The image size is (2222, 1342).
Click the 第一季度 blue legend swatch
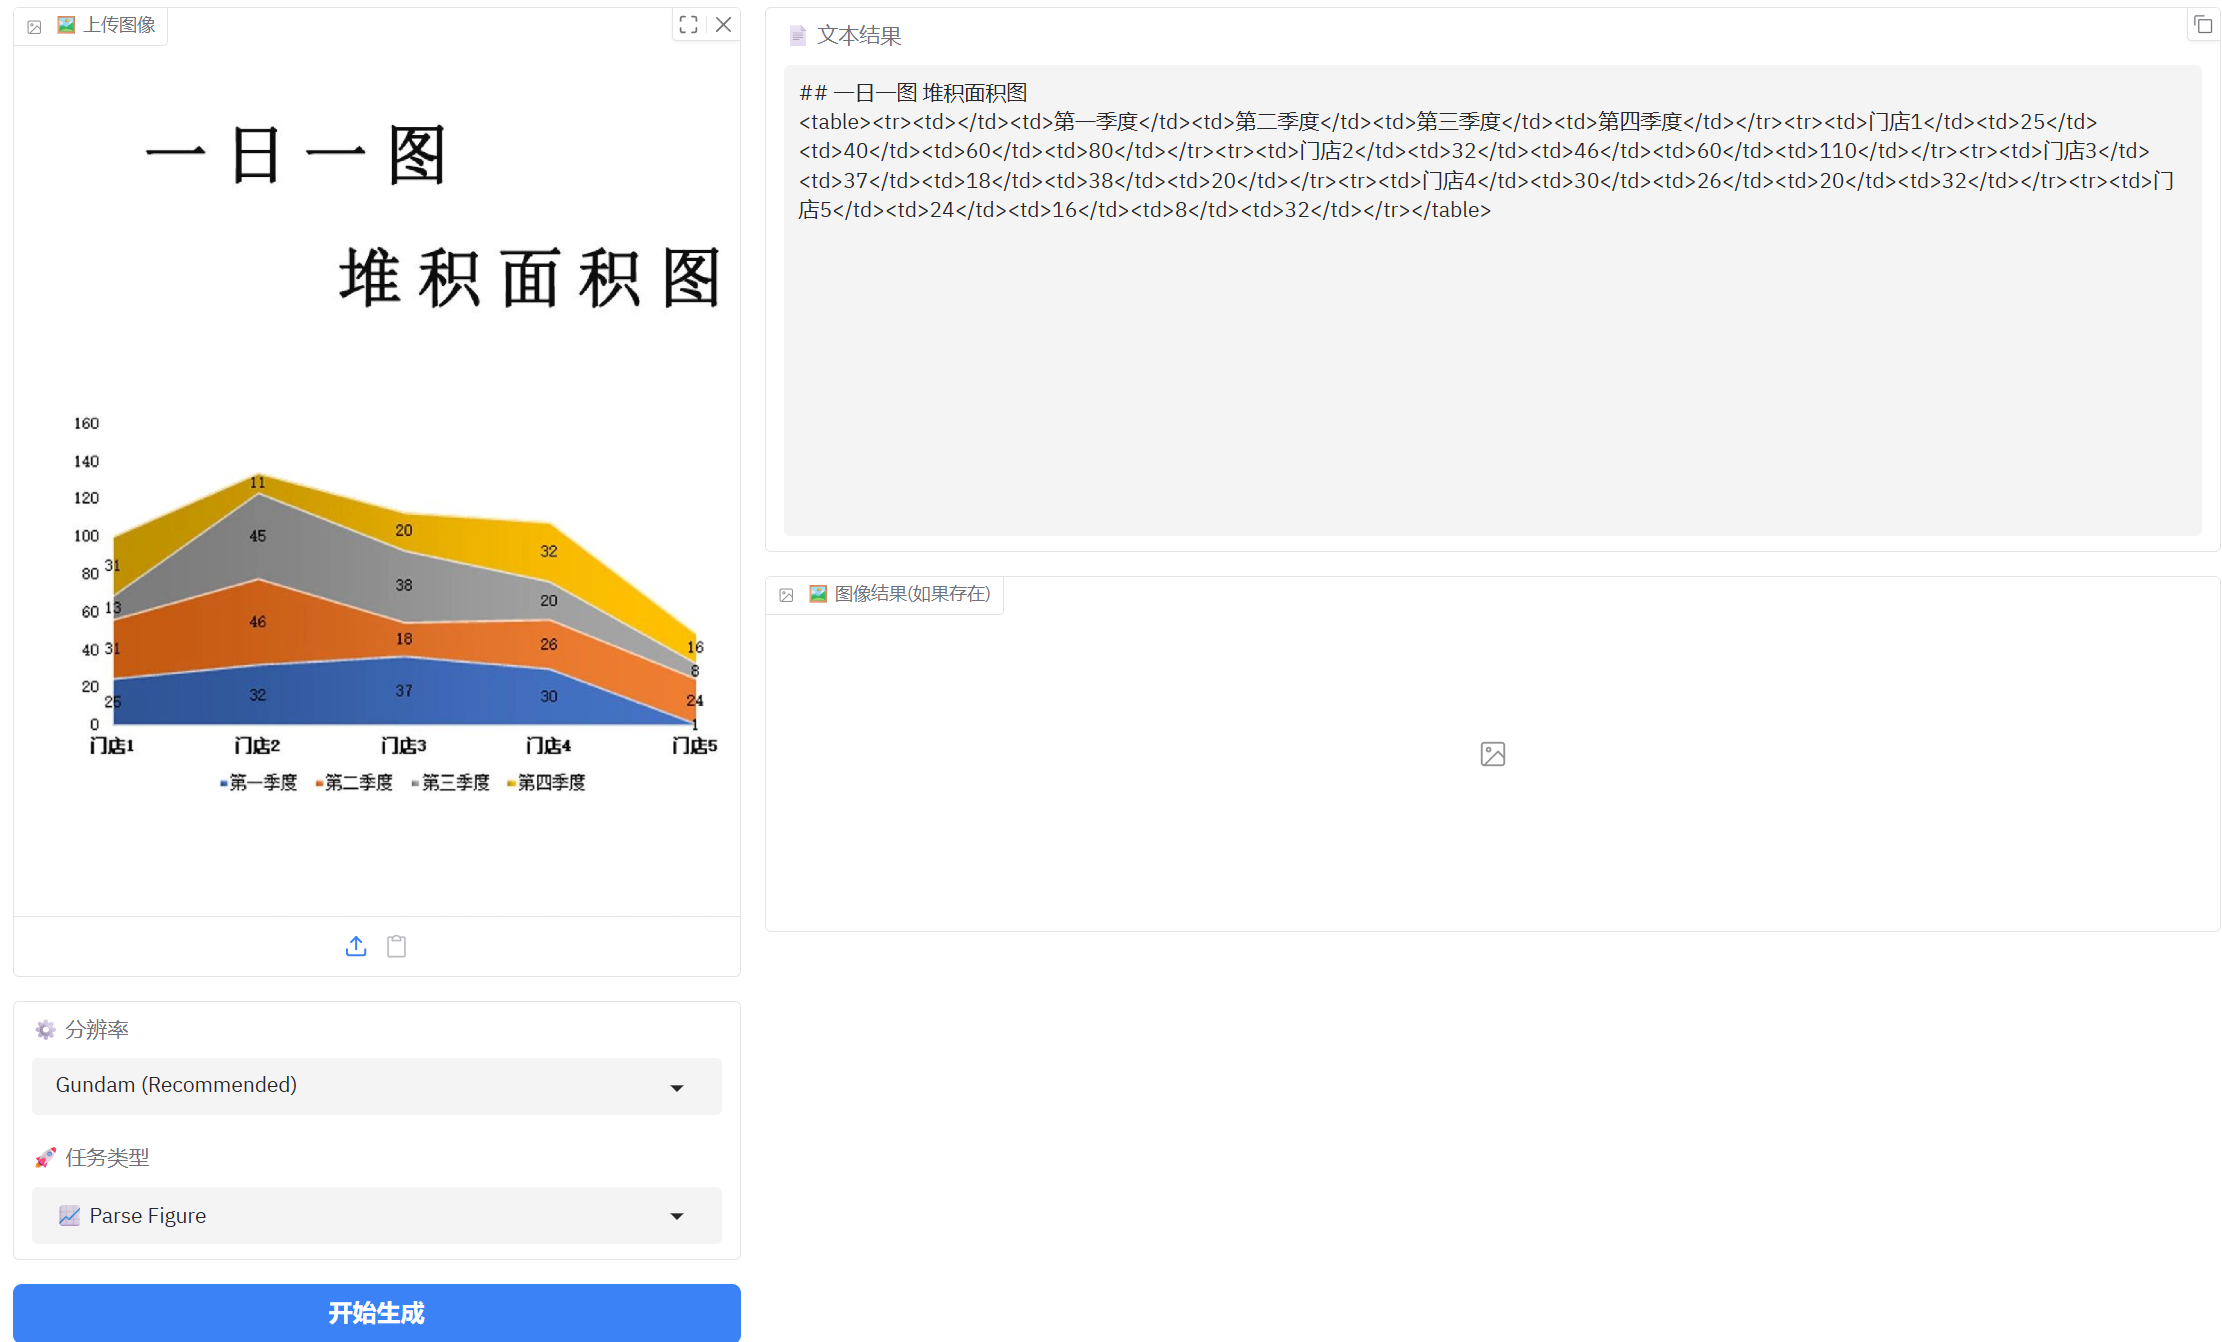223,783
